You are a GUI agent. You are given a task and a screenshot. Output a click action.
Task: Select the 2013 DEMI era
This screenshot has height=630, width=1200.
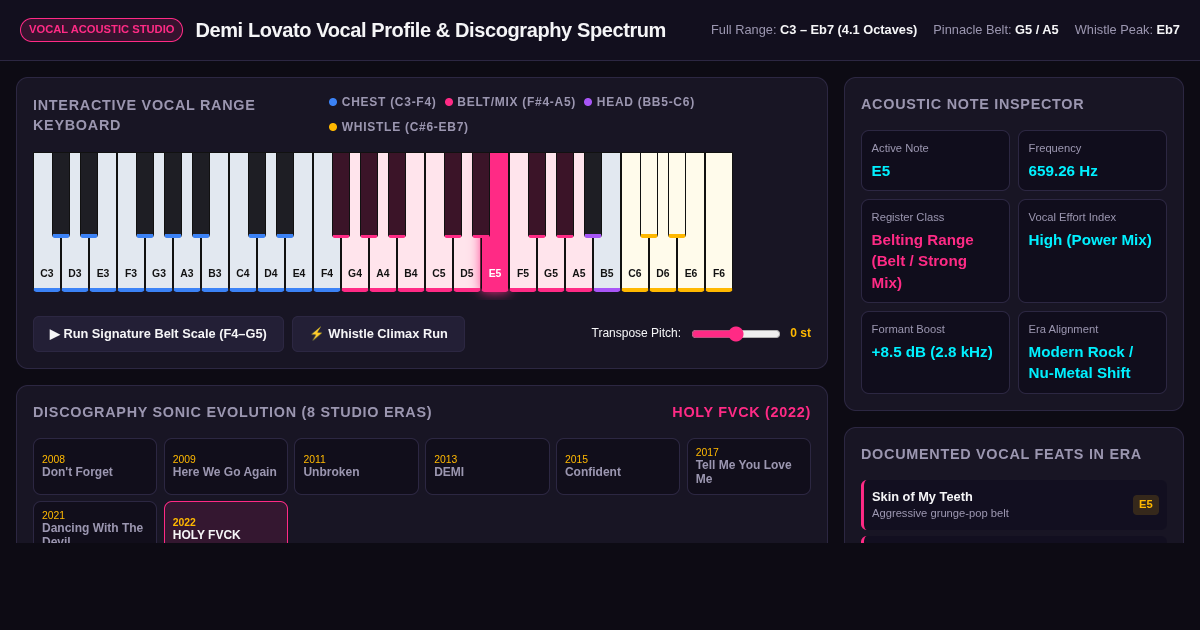[x=487, y=466]
